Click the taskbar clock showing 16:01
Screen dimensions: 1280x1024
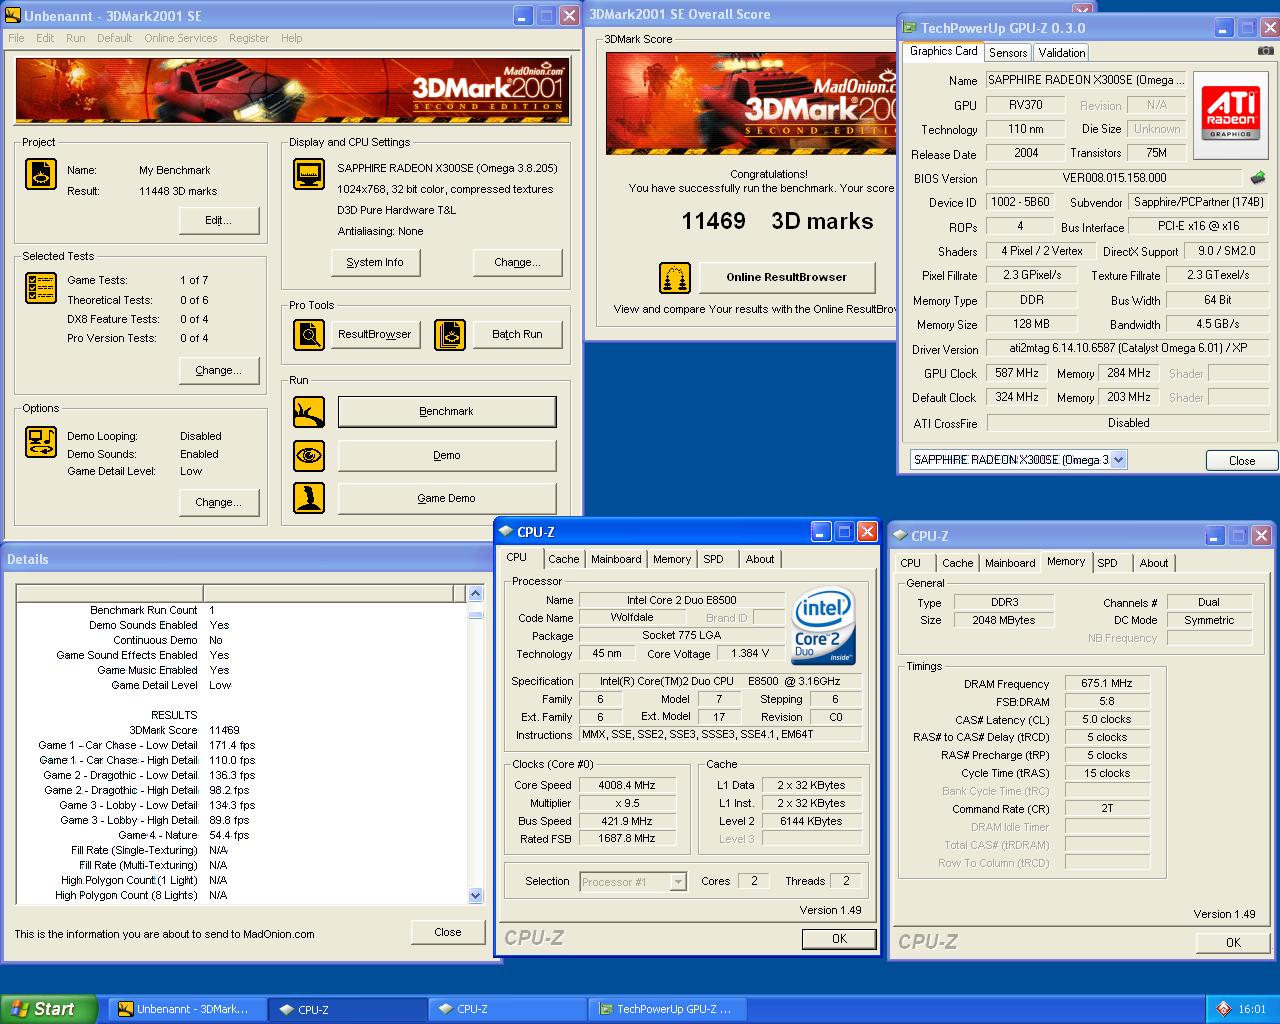point(1252,1009)
